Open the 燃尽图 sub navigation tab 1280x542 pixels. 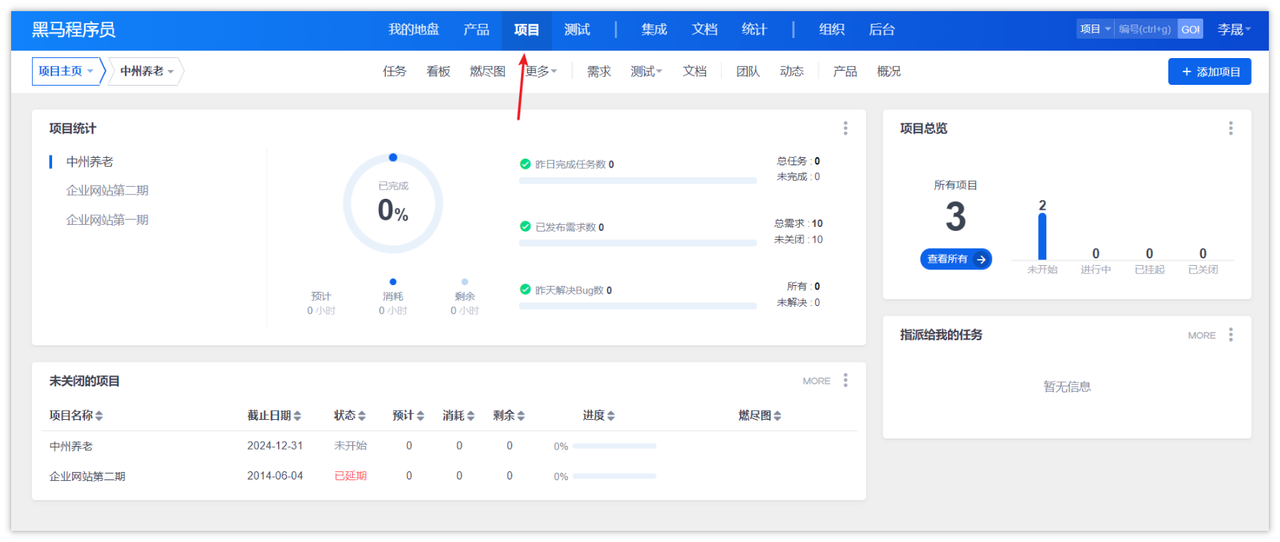pyautogui.click(x=488, y=72)
